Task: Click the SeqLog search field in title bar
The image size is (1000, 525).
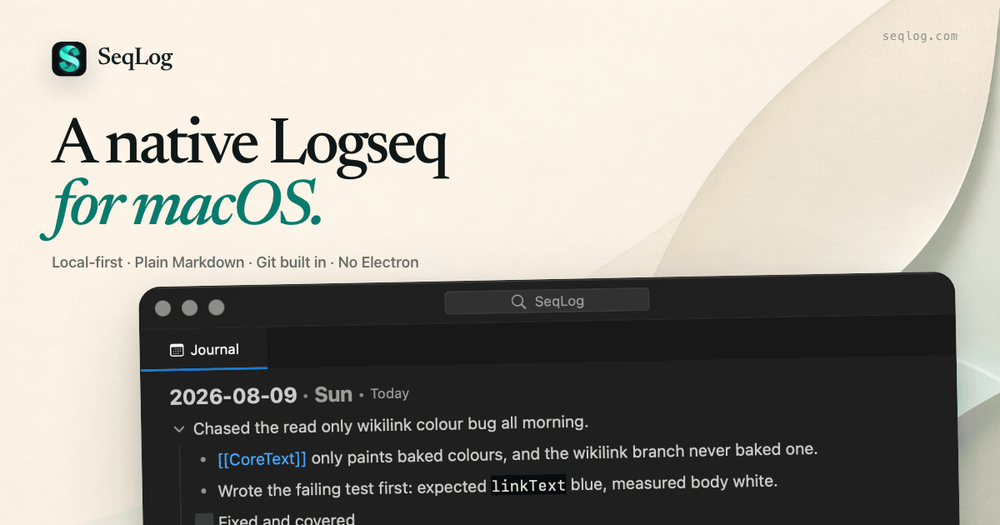Action: [547, 301]
